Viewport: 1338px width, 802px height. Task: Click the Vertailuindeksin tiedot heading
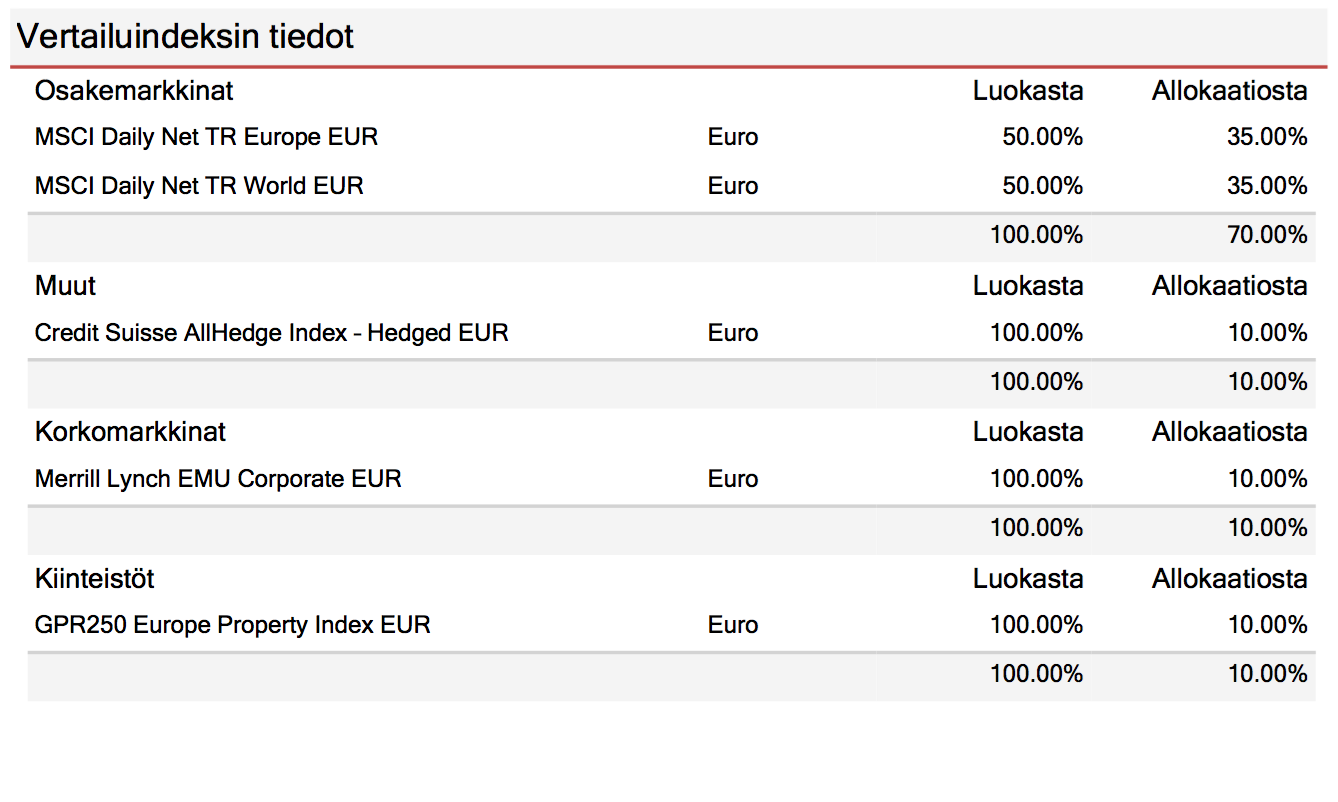coord(186,37)
